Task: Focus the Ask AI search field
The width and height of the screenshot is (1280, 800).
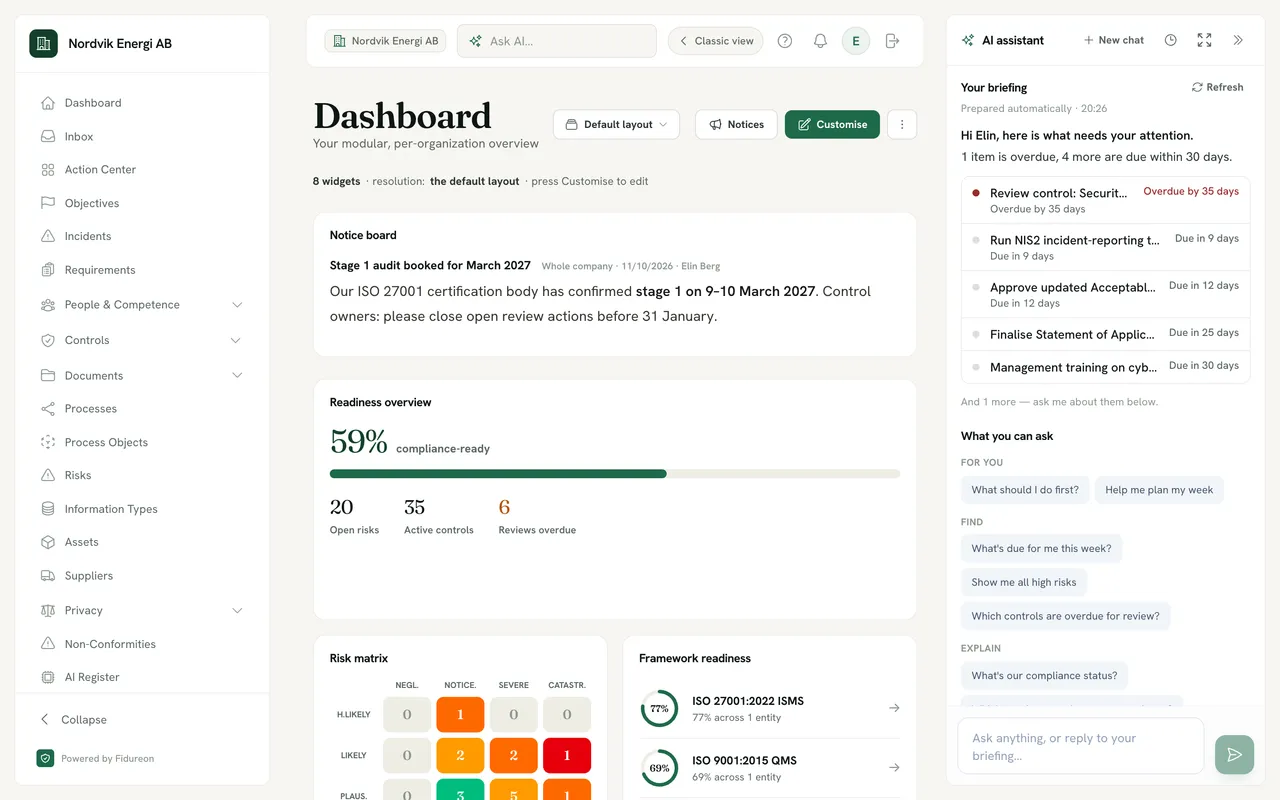Action: [x=557, y=41]
